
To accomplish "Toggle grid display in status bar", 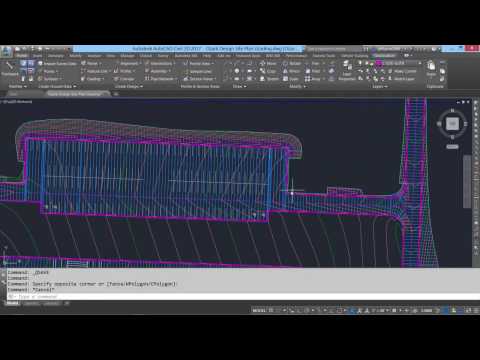I will click(271, 310).
